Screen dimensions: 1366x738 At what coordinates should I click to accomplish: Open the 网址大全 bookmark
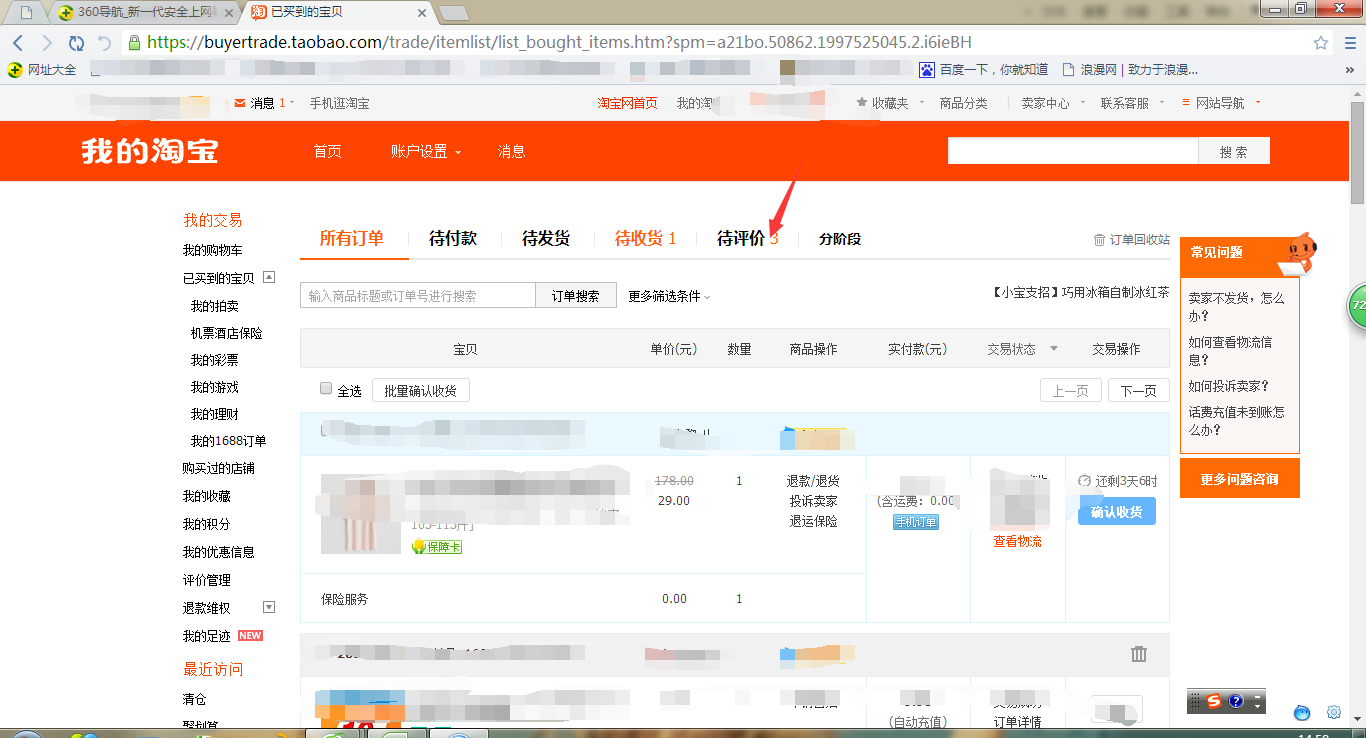click(43, 70)
